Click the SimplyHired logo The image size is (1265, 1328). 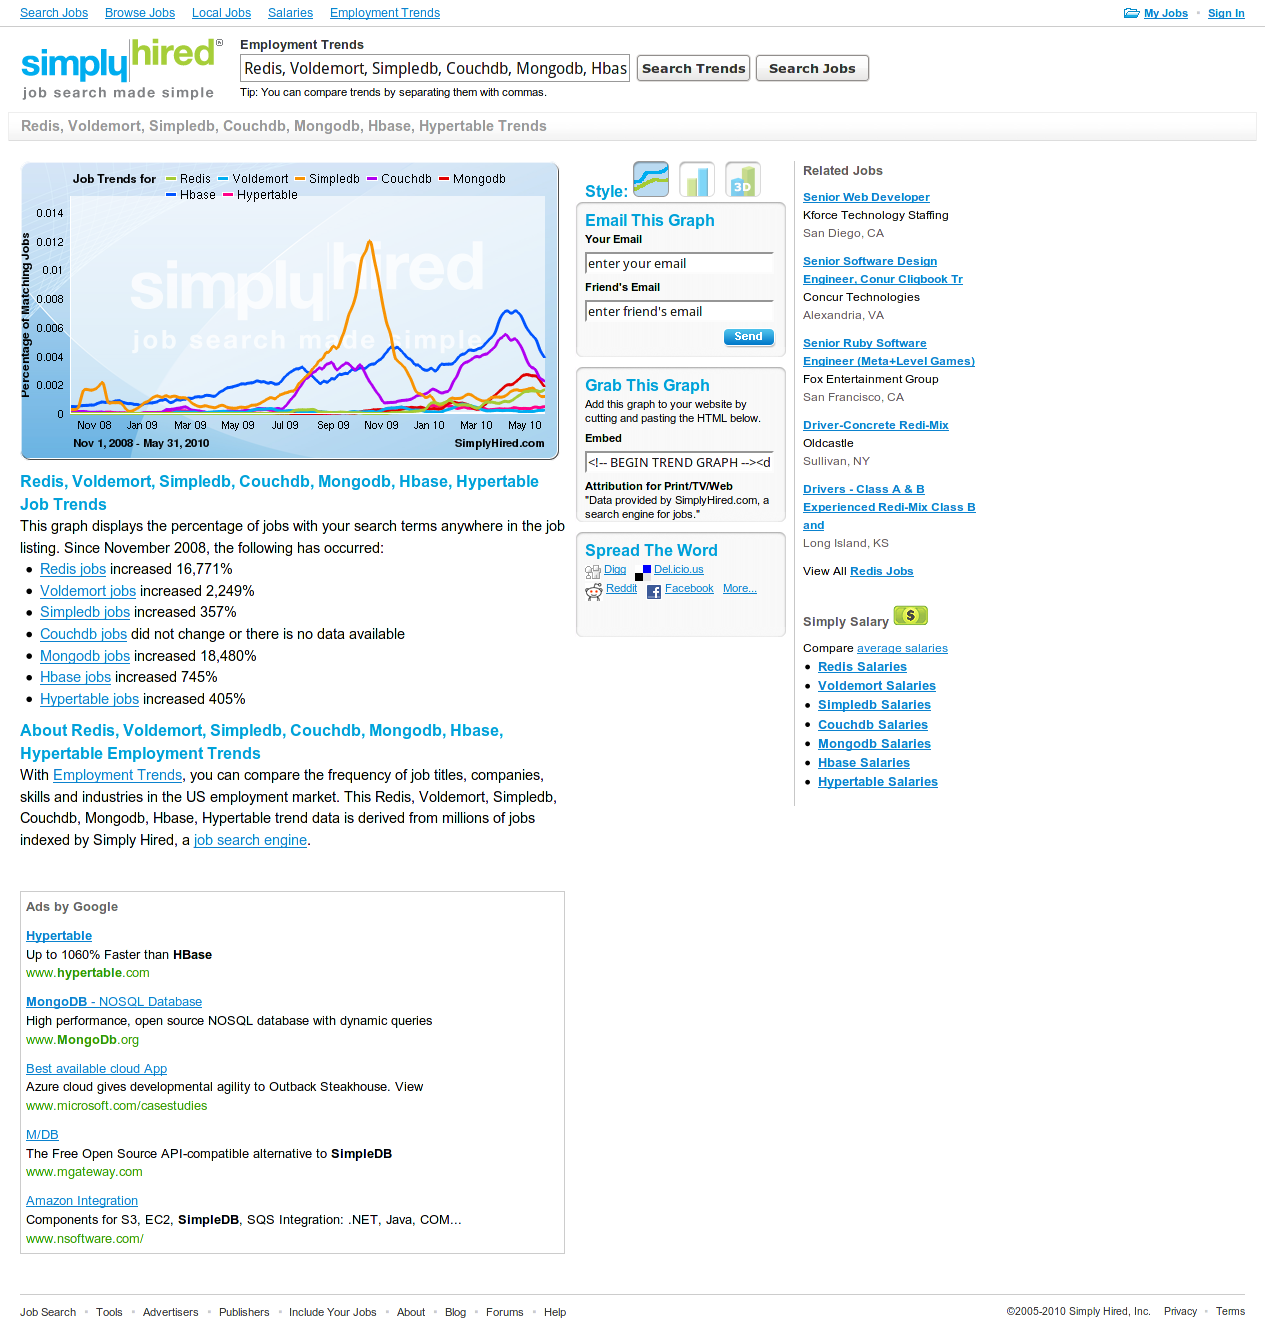click(x=120, y=68)
